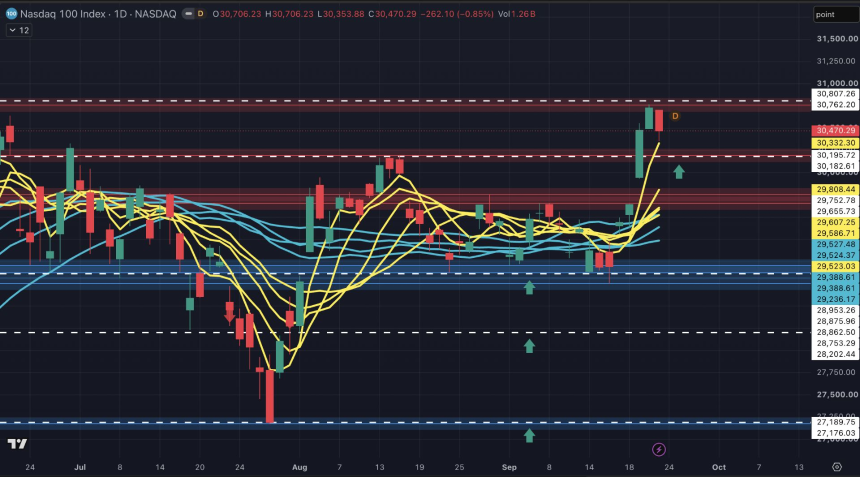Click the 31,250.00 price scale tick
The height and width of the screenshot is (477, 860).
click(x=837, y=61)
